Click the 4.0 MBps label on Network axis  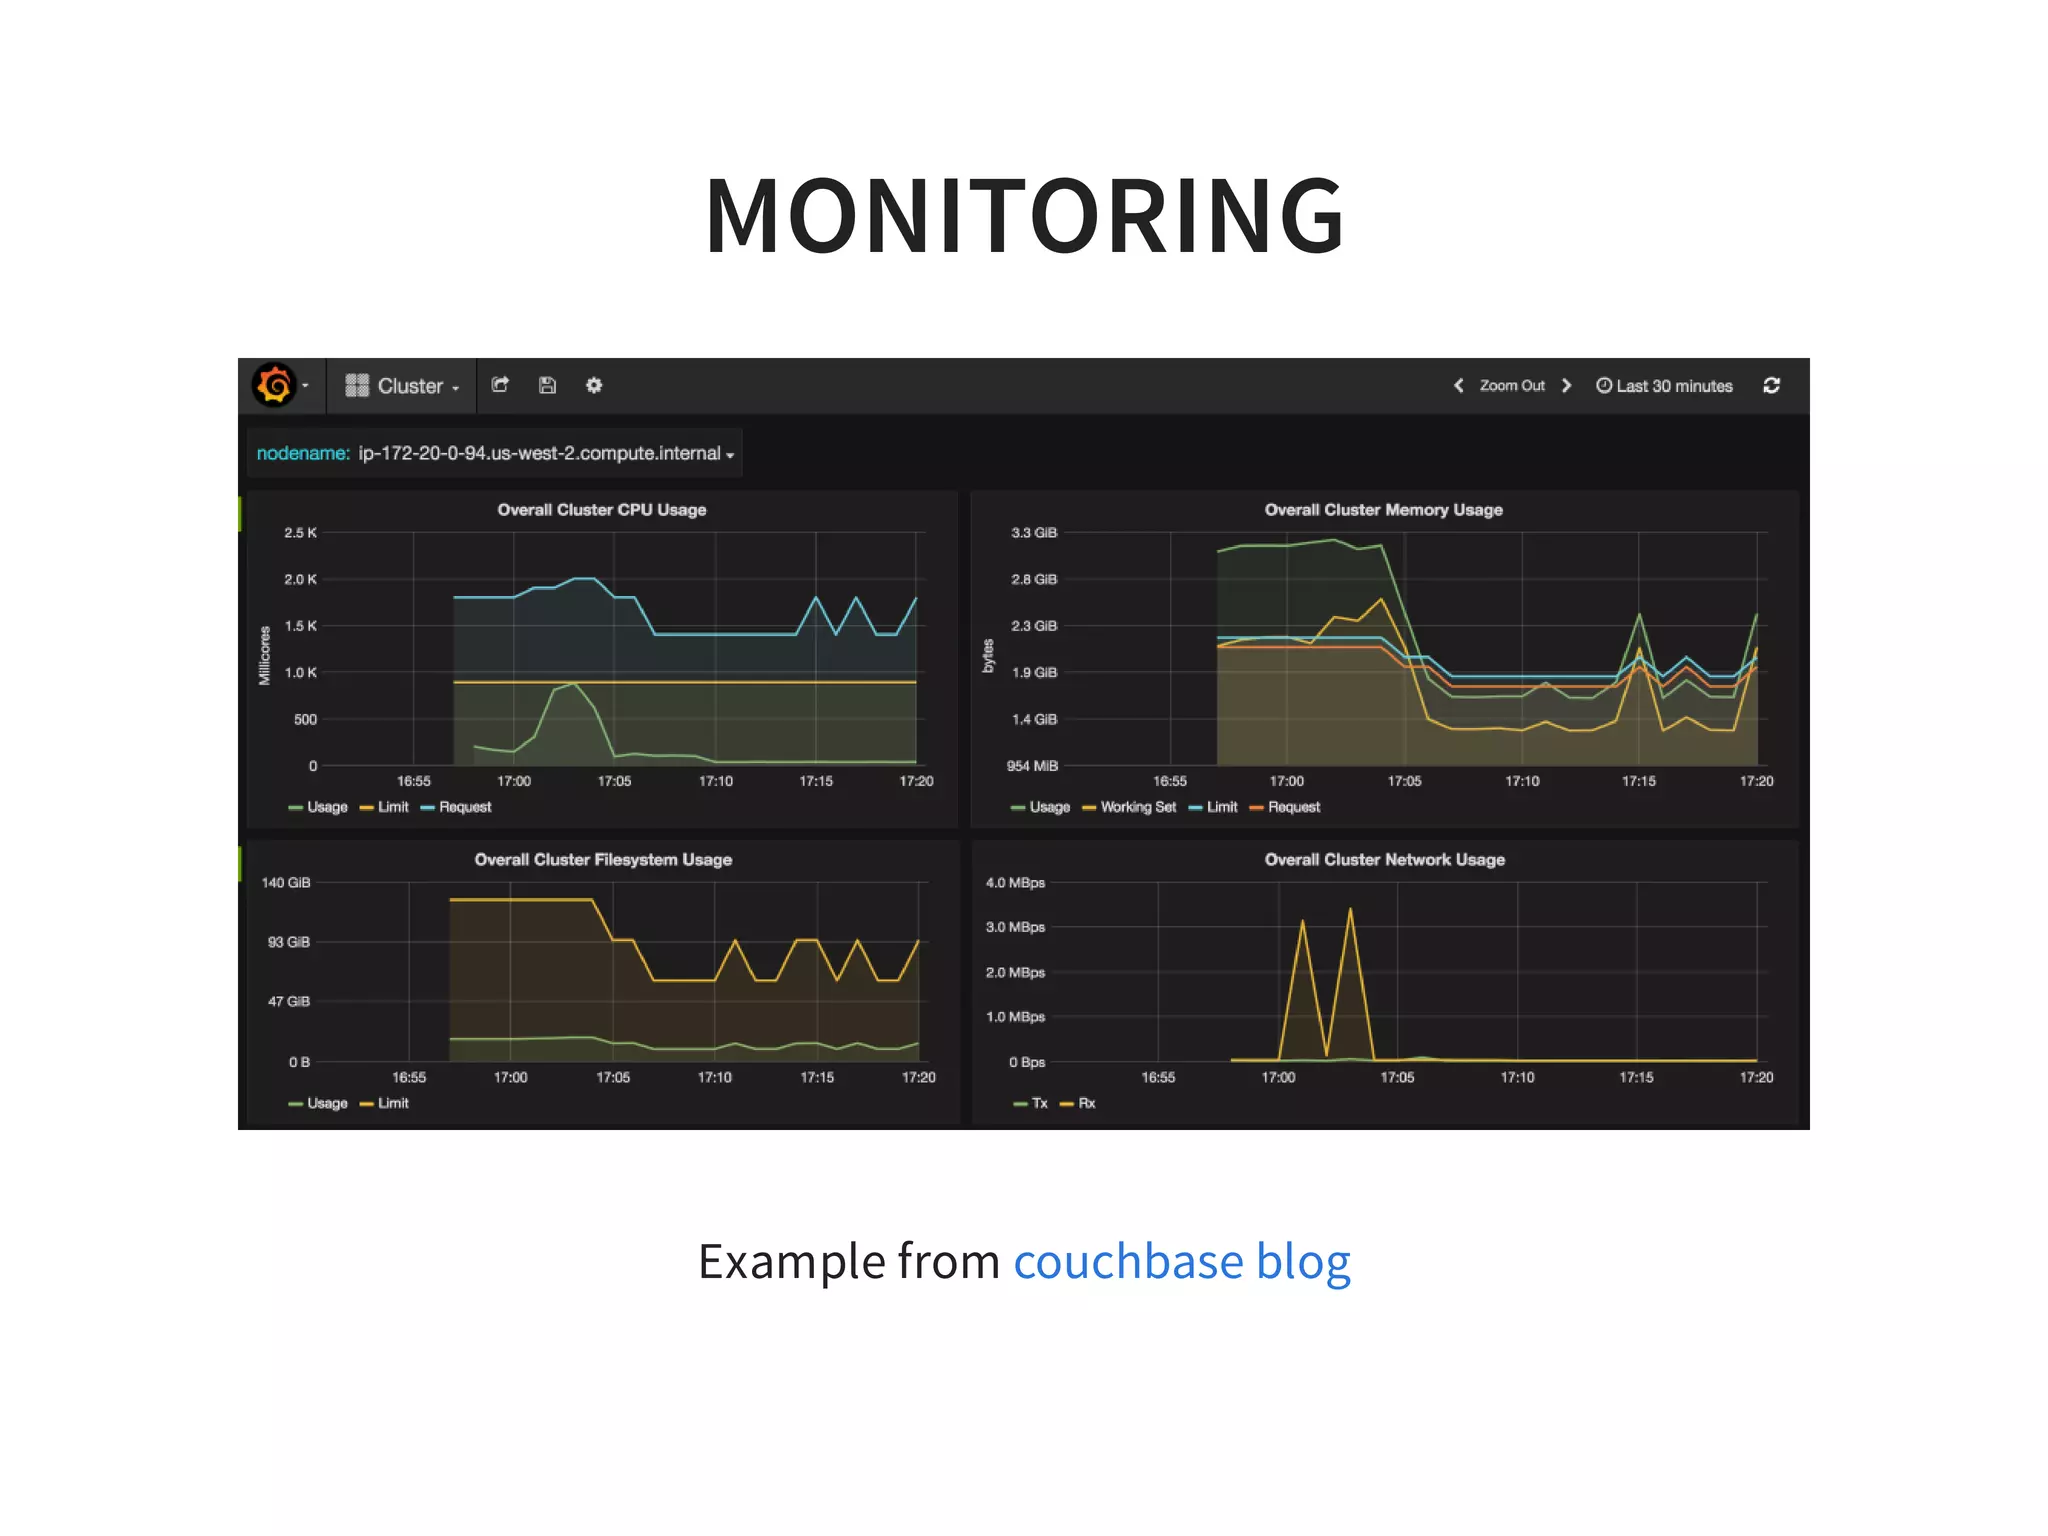coord(1015,883)
